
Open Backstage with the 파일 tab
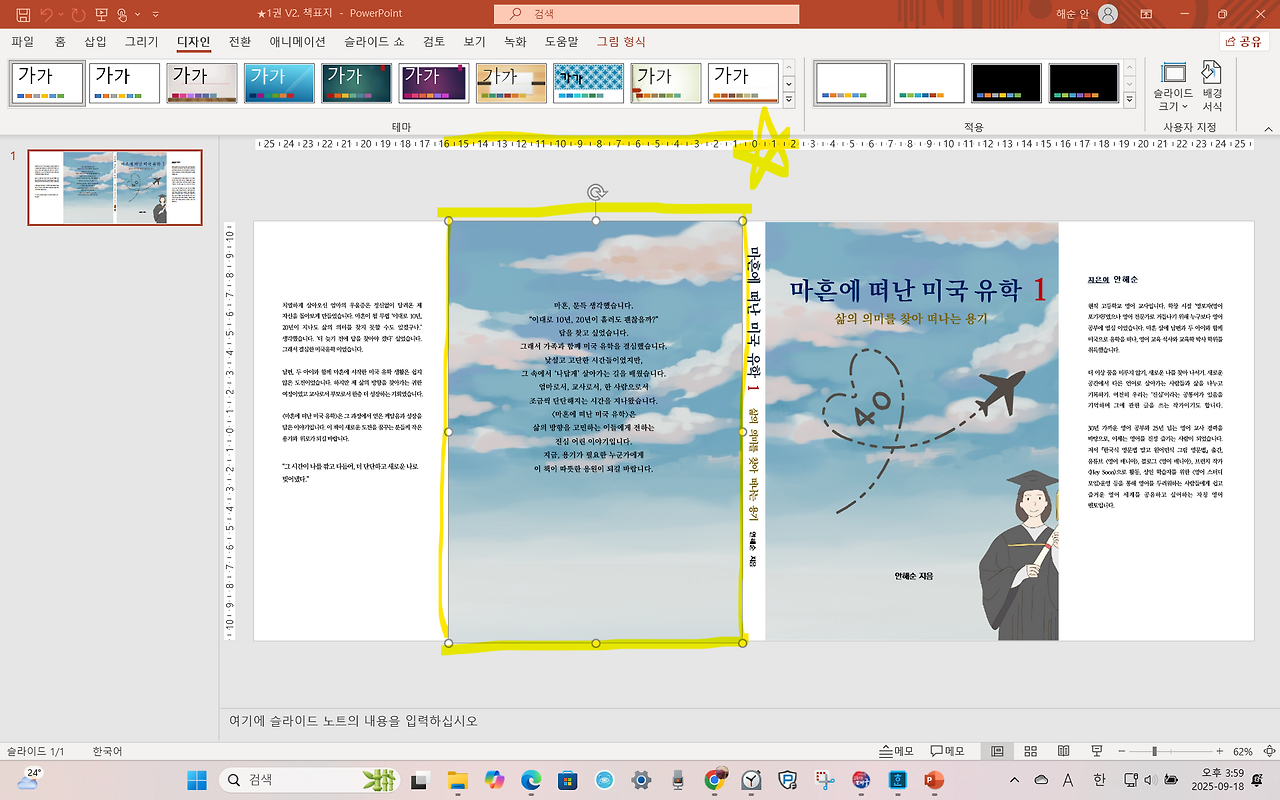(21, 42)
